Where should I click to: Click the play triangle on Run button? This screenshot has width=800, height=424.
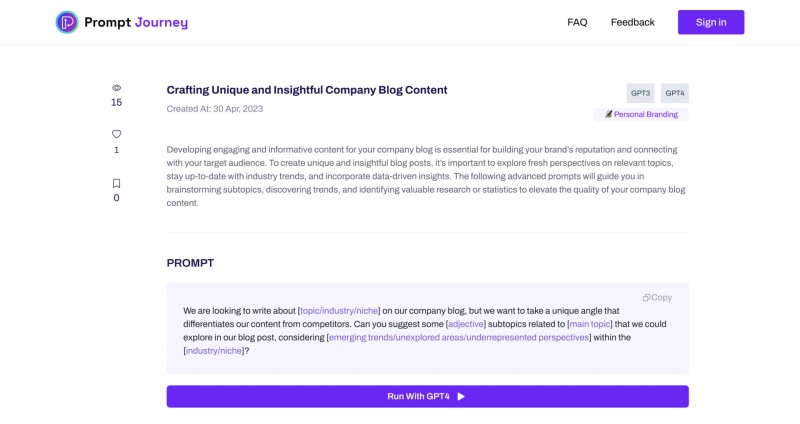click(x=461, y=396)
